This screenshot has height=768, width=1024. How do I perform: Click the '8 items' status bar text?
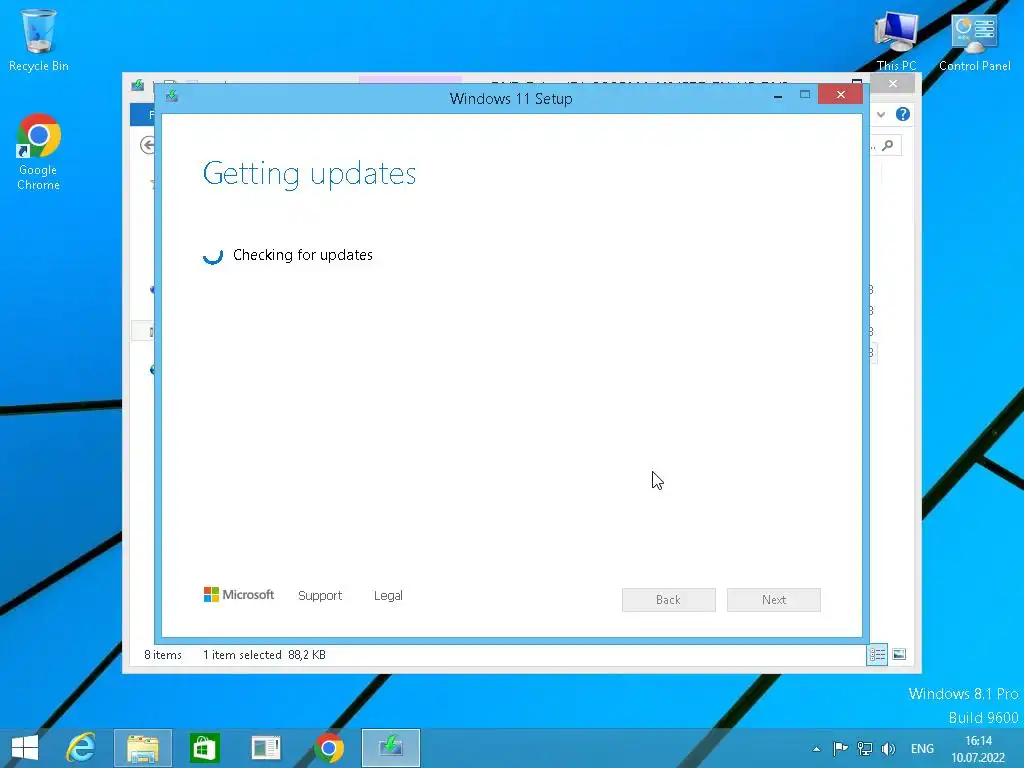163,655
